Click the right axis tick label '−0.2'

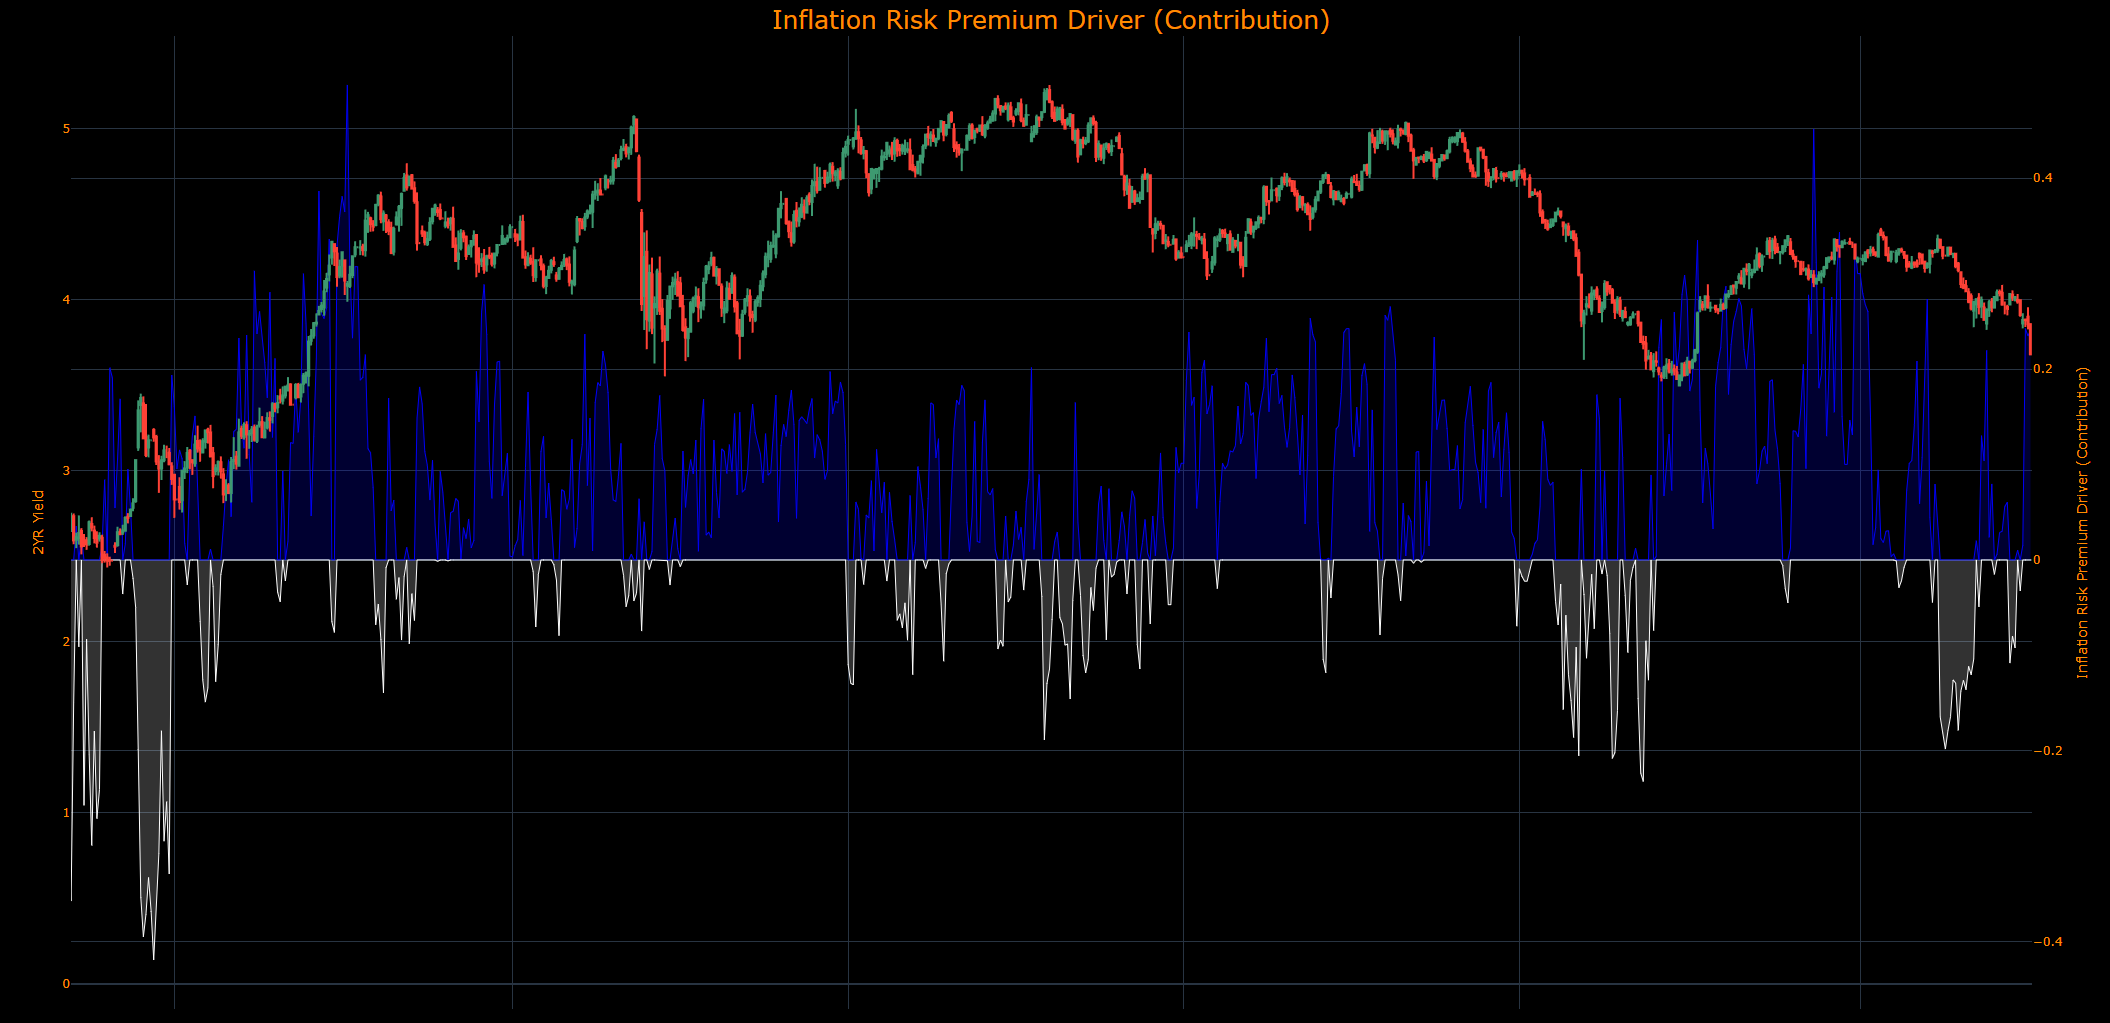(x=2047, y=751)
